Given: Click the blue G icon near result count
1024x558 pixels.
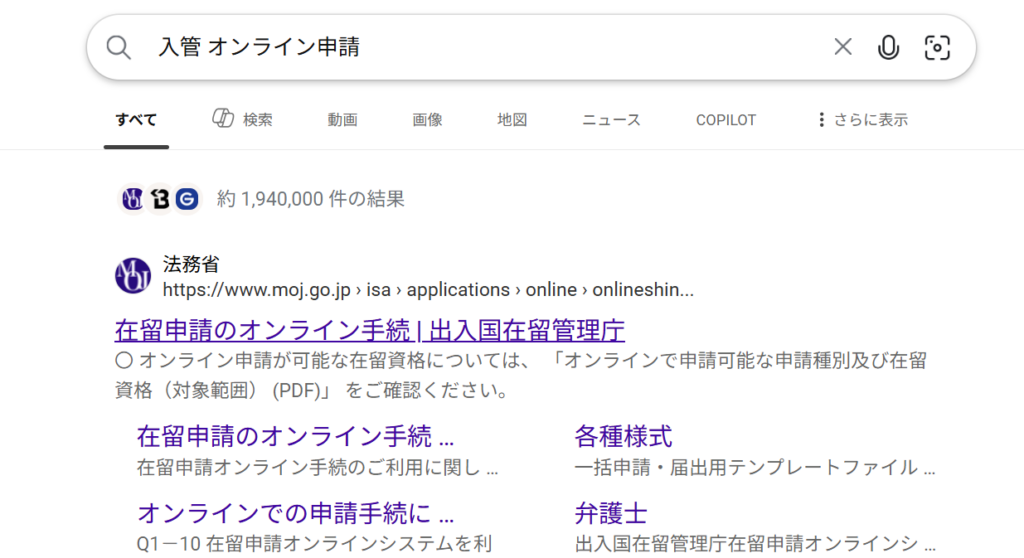Looking at the screenshot, I should coord(187,199).
